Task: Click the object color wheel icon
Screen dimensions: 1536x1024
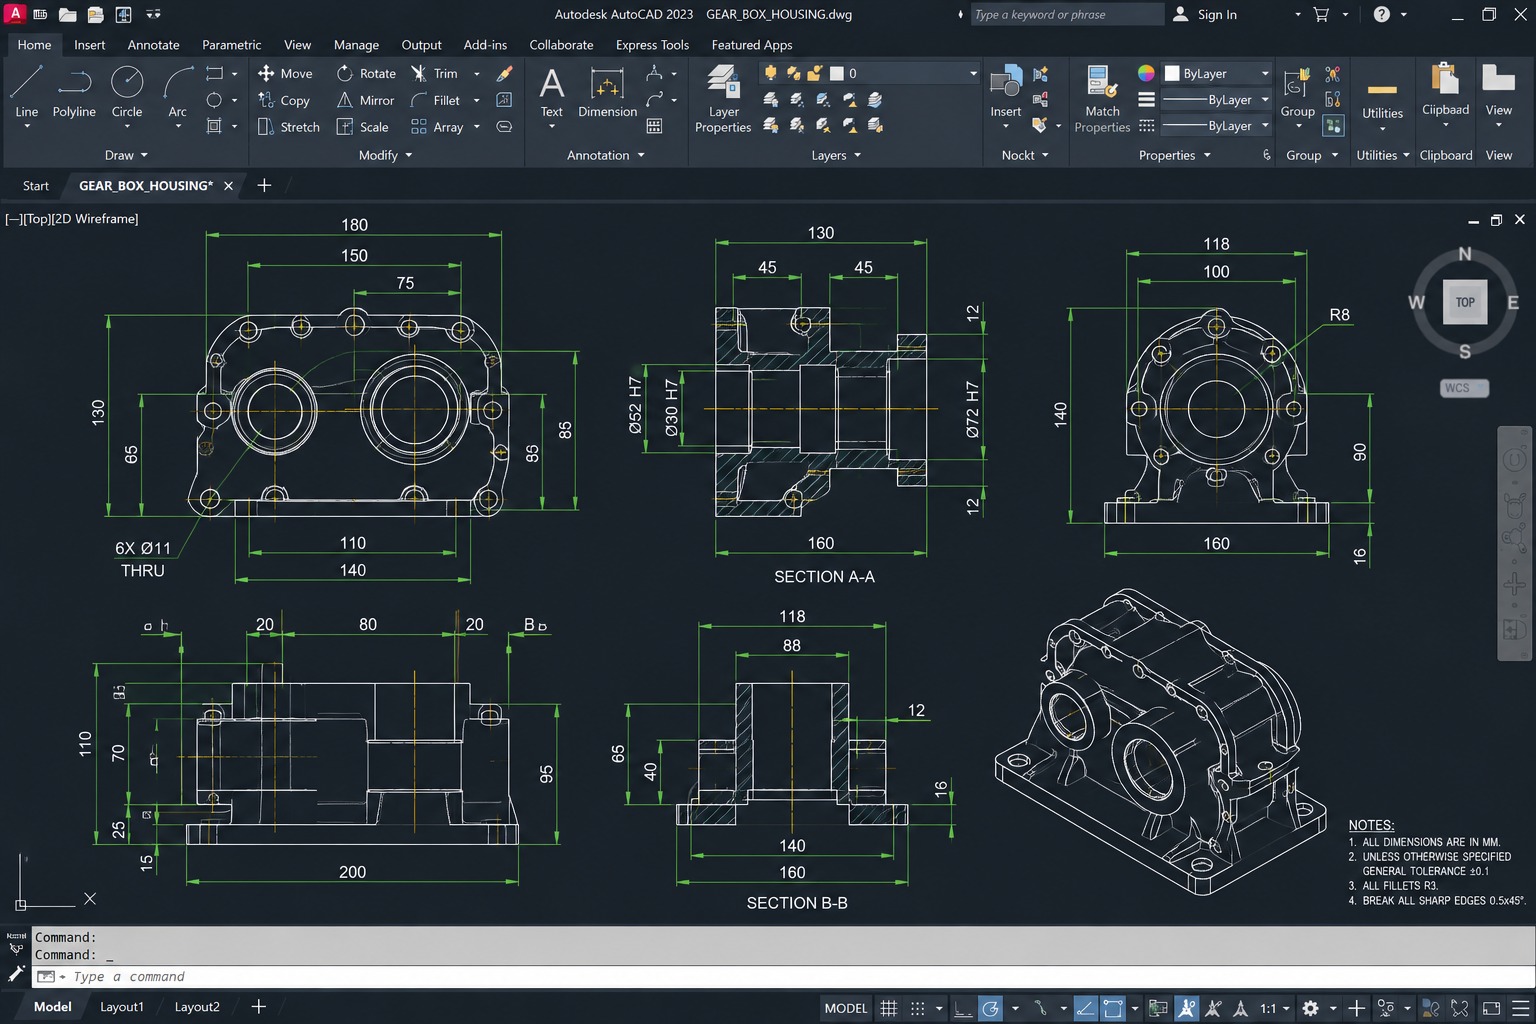Action: click(x=1146, y=73)
